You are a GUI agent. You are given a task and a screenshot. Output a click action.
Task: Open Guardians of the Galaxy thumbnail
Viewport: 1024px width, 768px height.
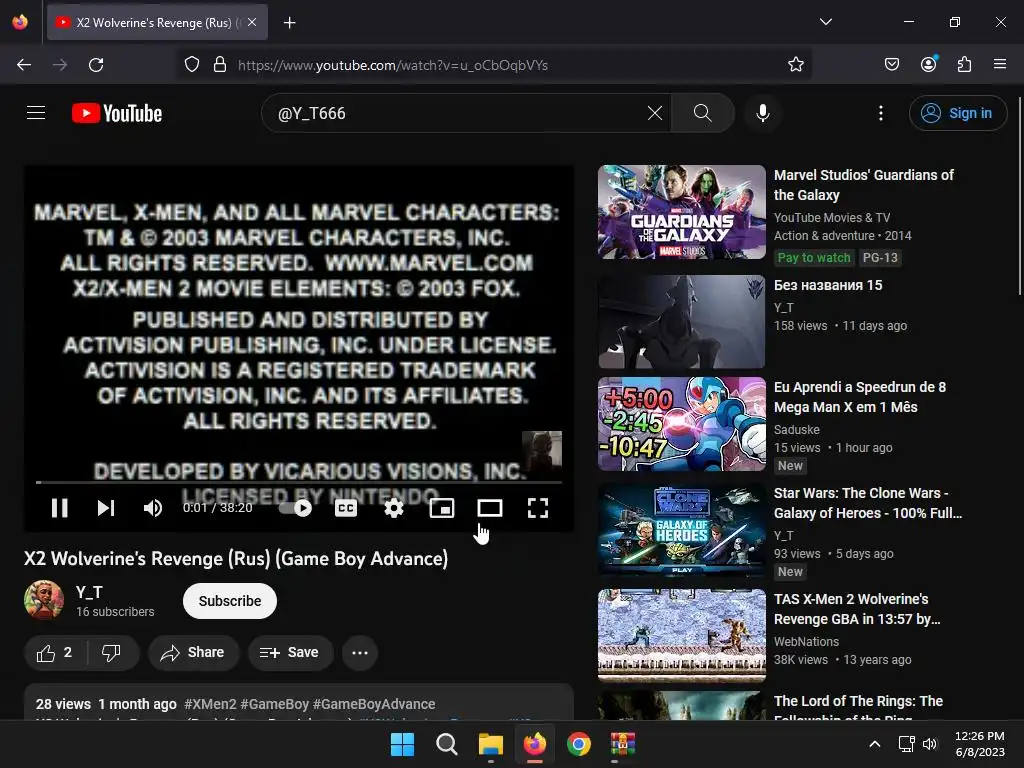coord(682,212)
